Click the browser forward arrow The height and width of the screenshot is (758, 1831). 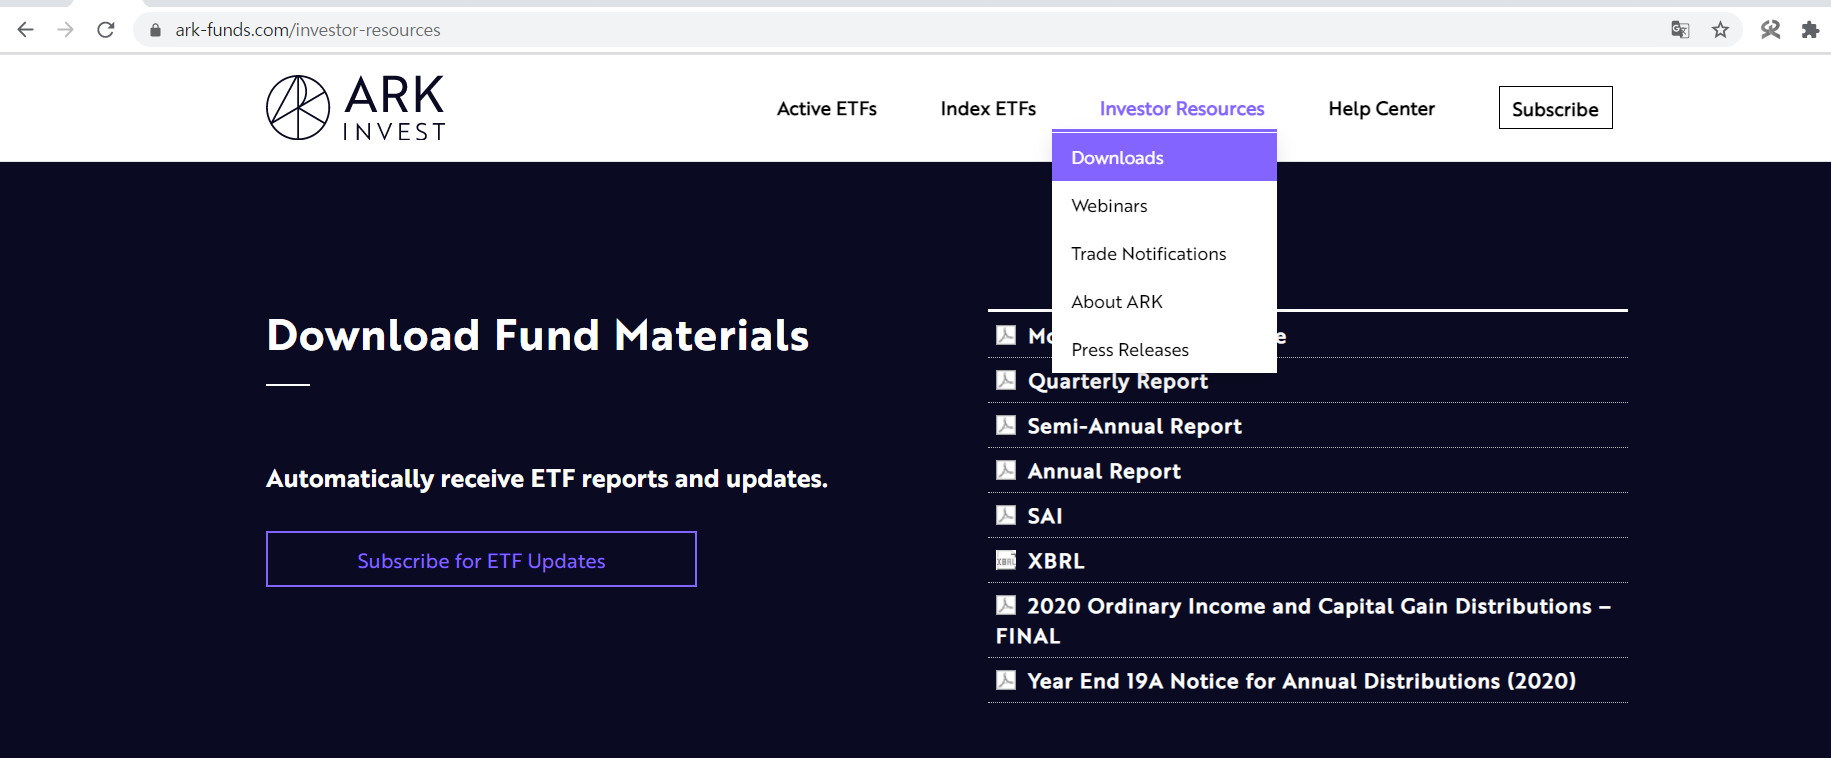[x=66, y=30]
